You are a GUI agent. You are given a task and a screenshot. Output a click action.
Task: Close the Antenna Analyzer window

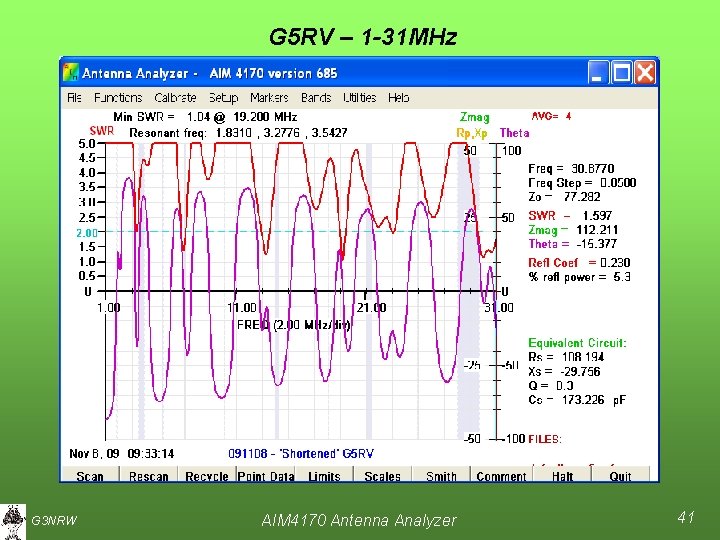pos(645,73)
